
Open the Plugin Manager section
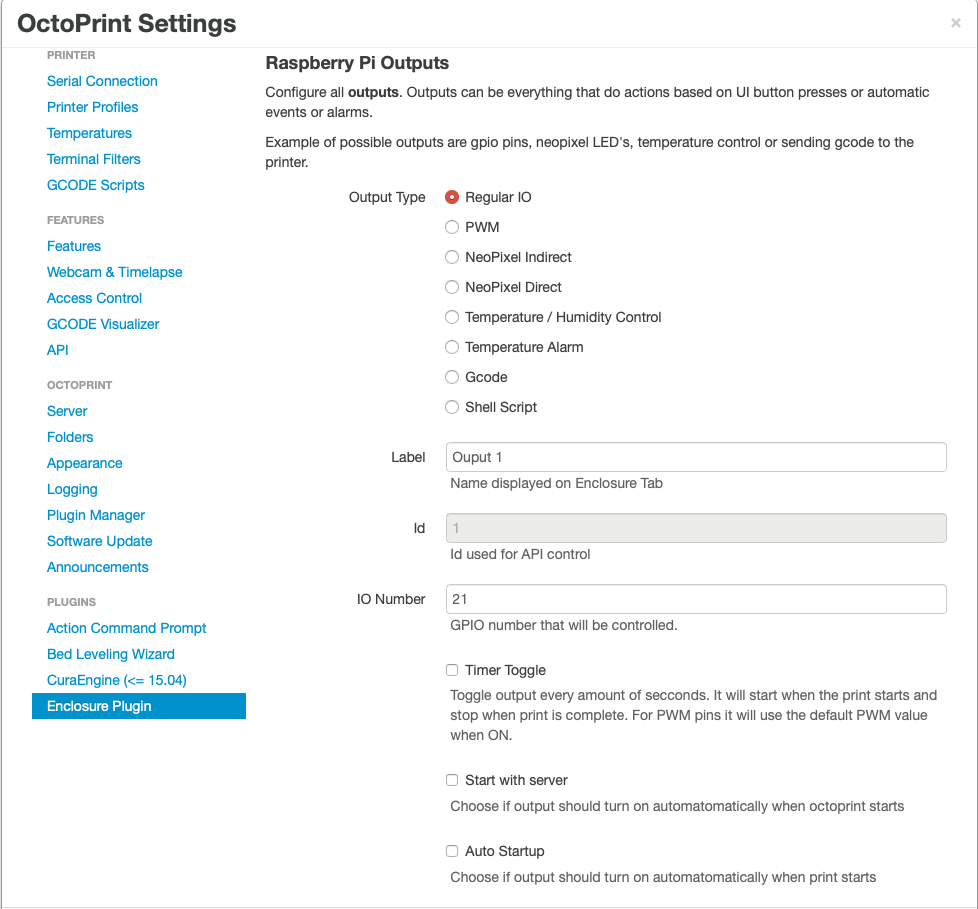(x=96, y=515)
